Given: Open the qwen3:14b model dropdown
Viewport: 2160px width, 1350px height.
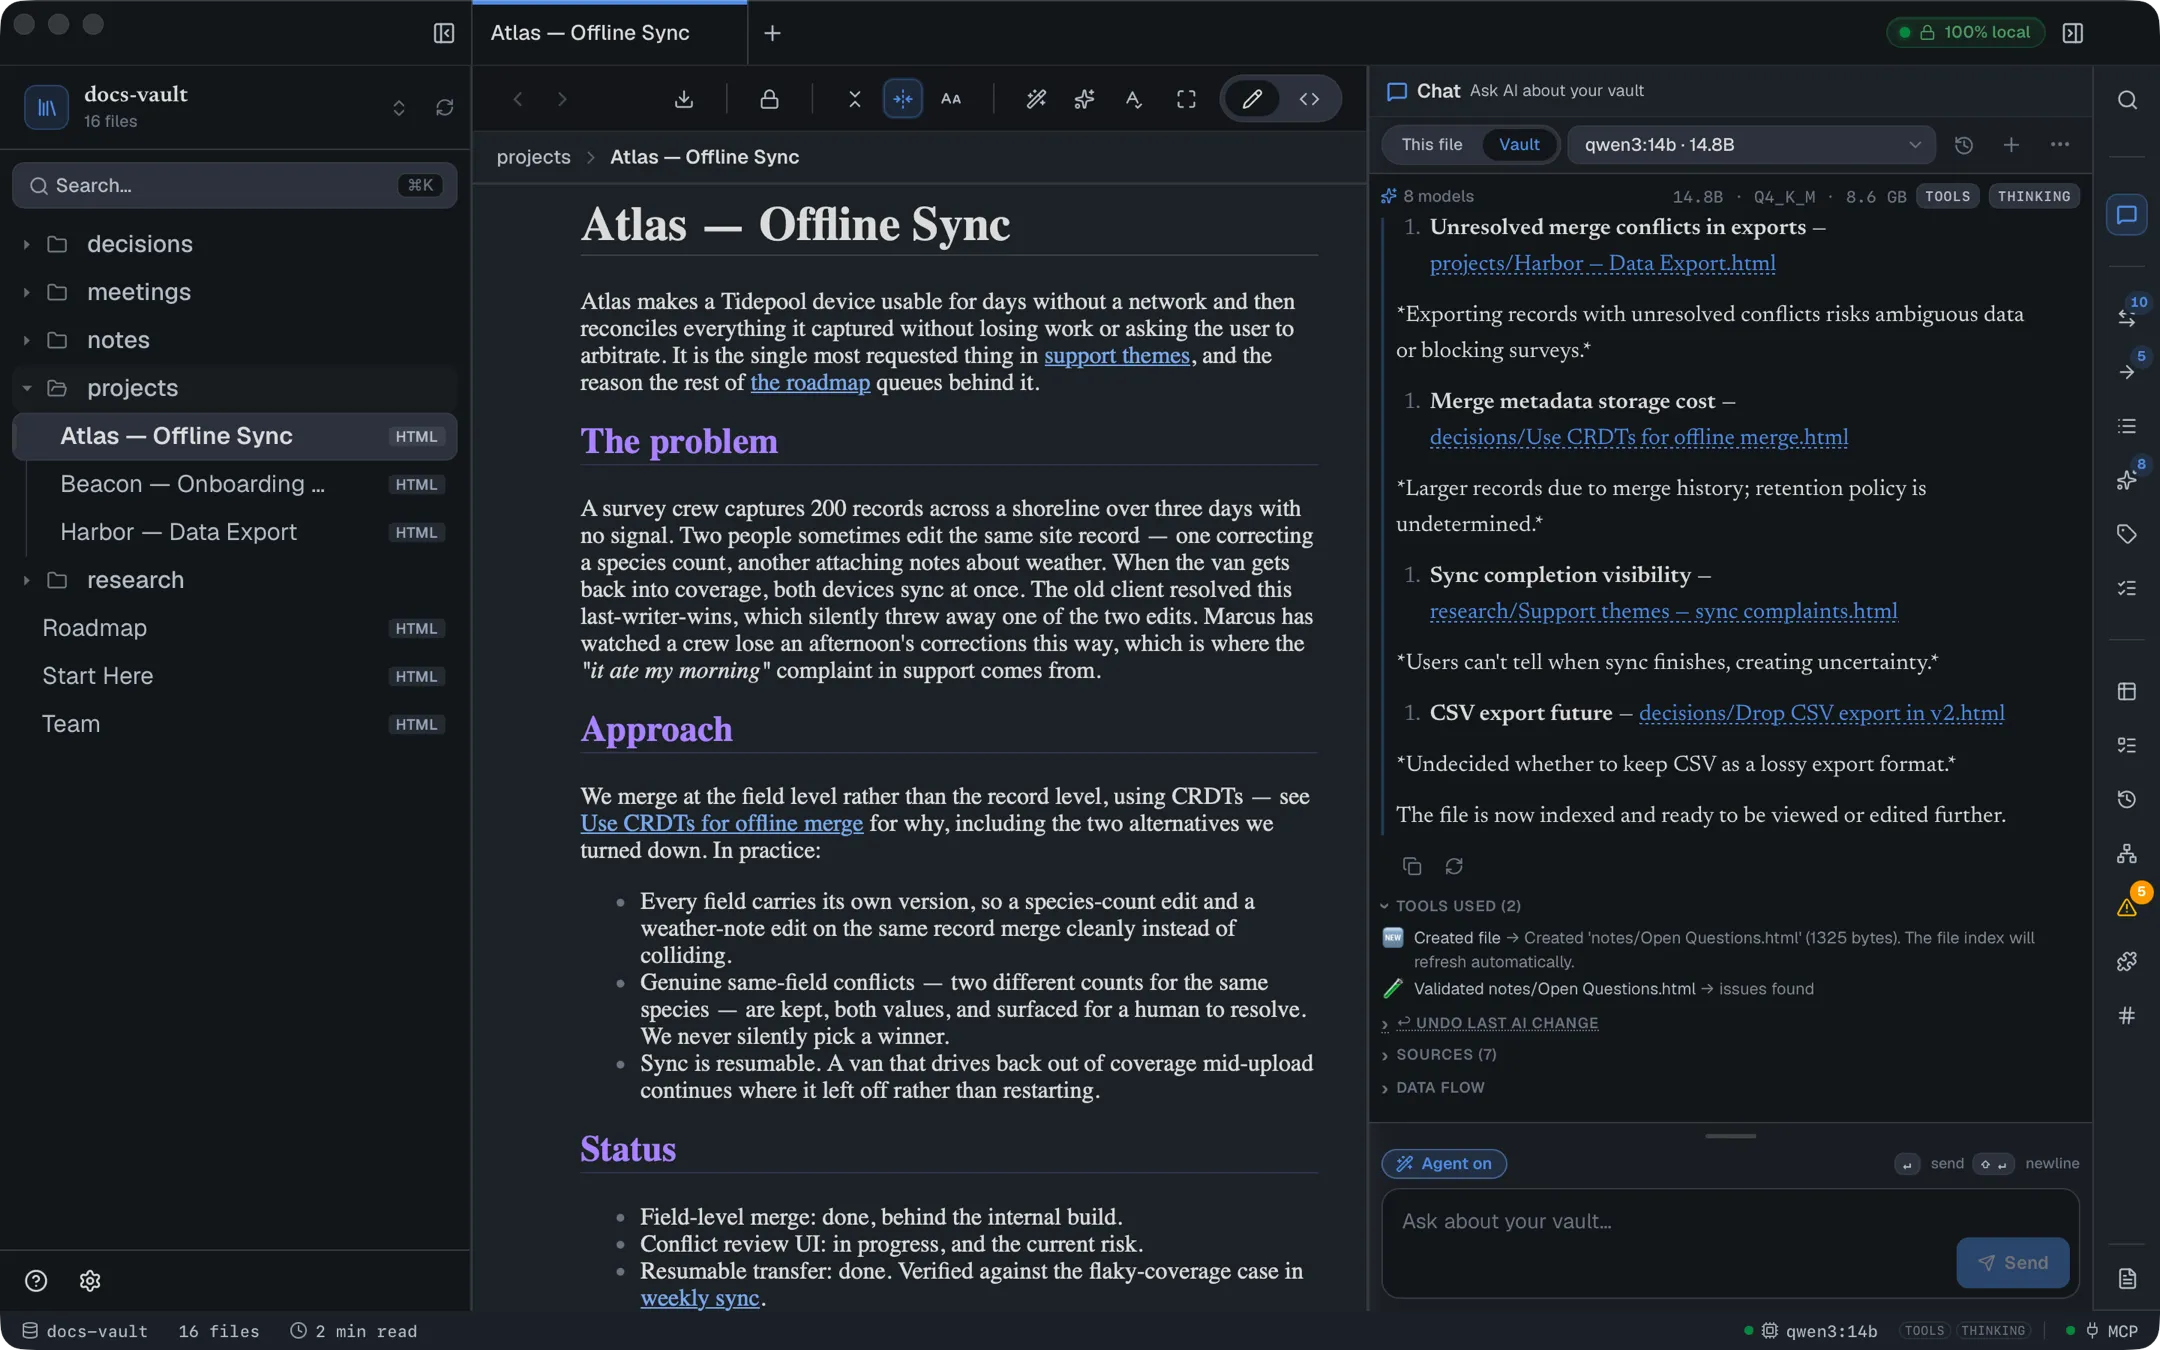Looking at the screenshot, I should tap(1751, 145).
